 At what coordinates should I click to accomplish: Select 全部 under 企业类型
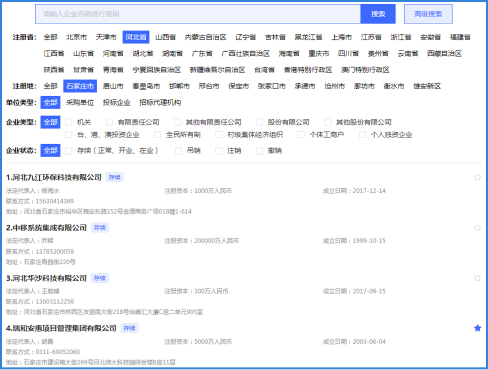[51, 122]
